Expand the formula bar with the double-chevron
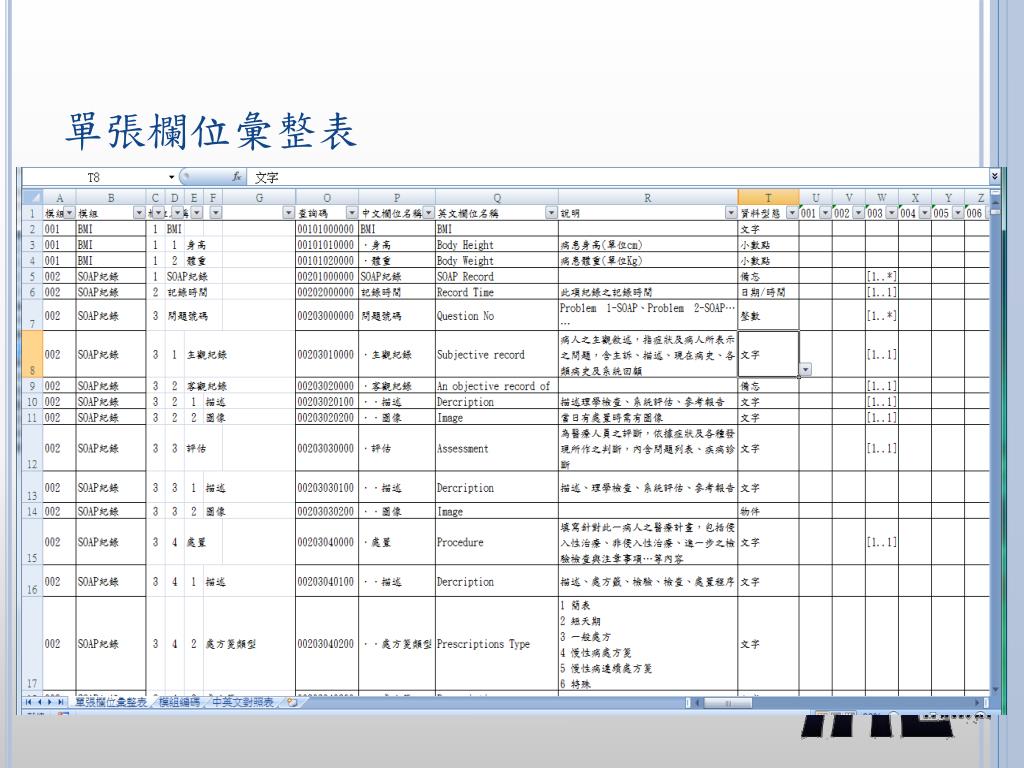 point(994,176)
